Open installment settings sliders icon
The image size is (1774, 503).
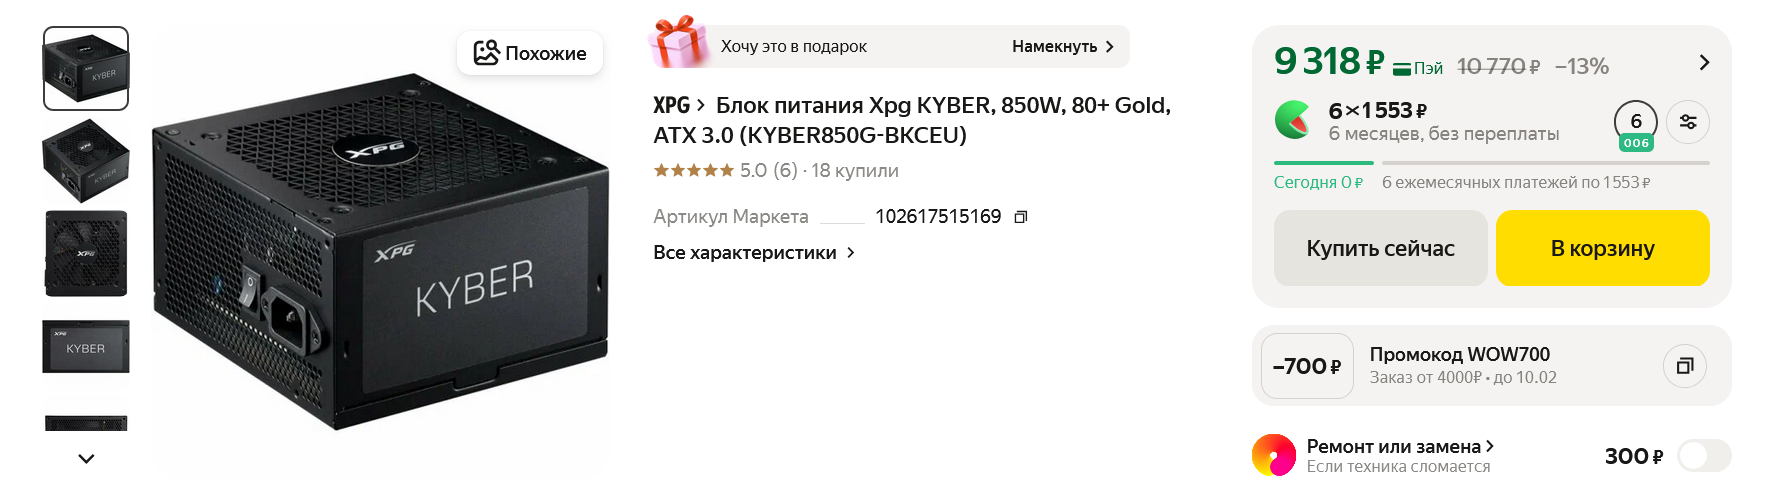[x=1688, y=122]
